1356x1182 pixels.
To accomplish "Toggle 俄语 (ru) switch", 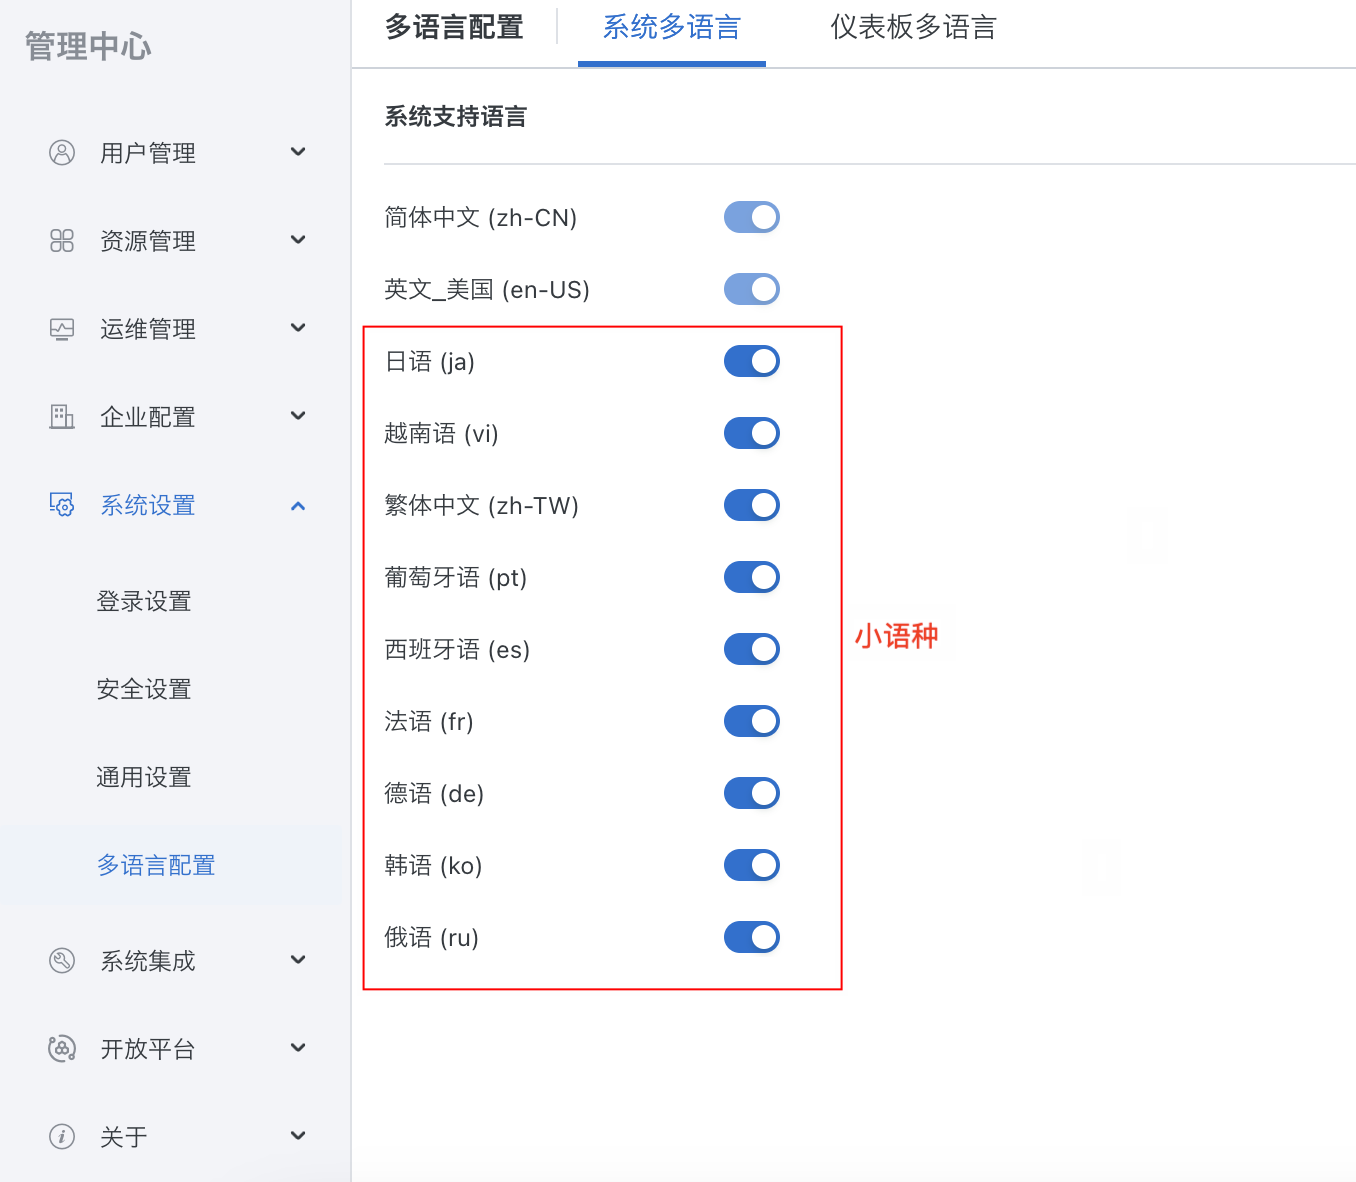I will coord(752,937).
